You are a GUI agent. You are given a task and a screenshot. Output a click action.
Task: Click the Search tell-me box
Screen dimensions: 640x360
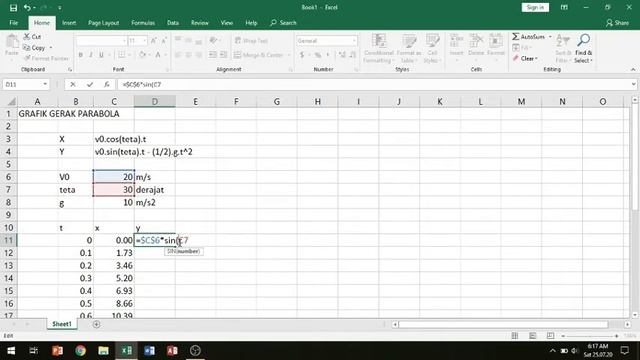point(283,23)
